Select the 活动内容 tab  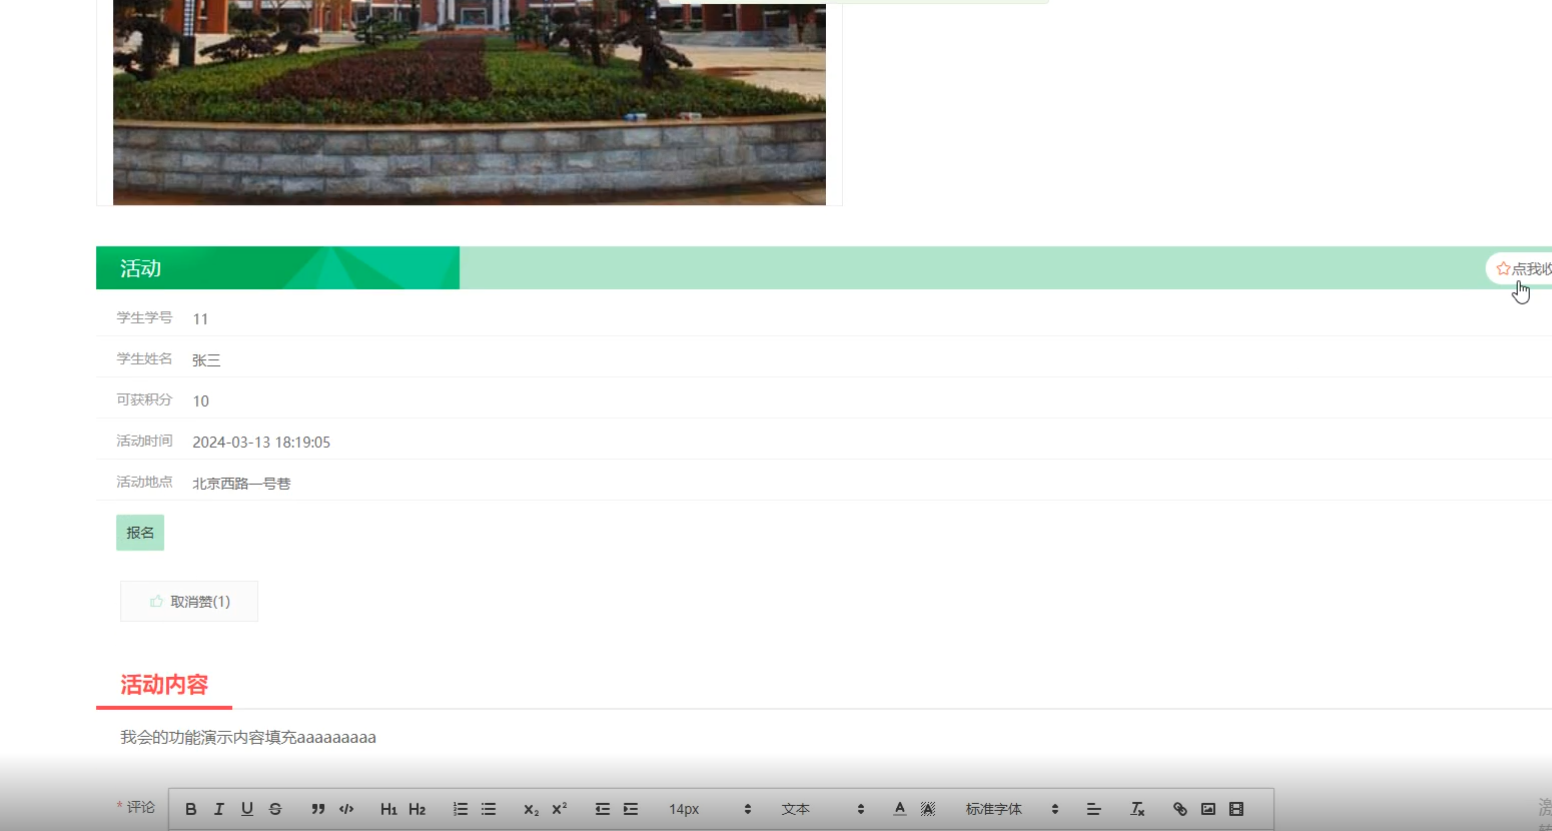[x=164, y=685]
